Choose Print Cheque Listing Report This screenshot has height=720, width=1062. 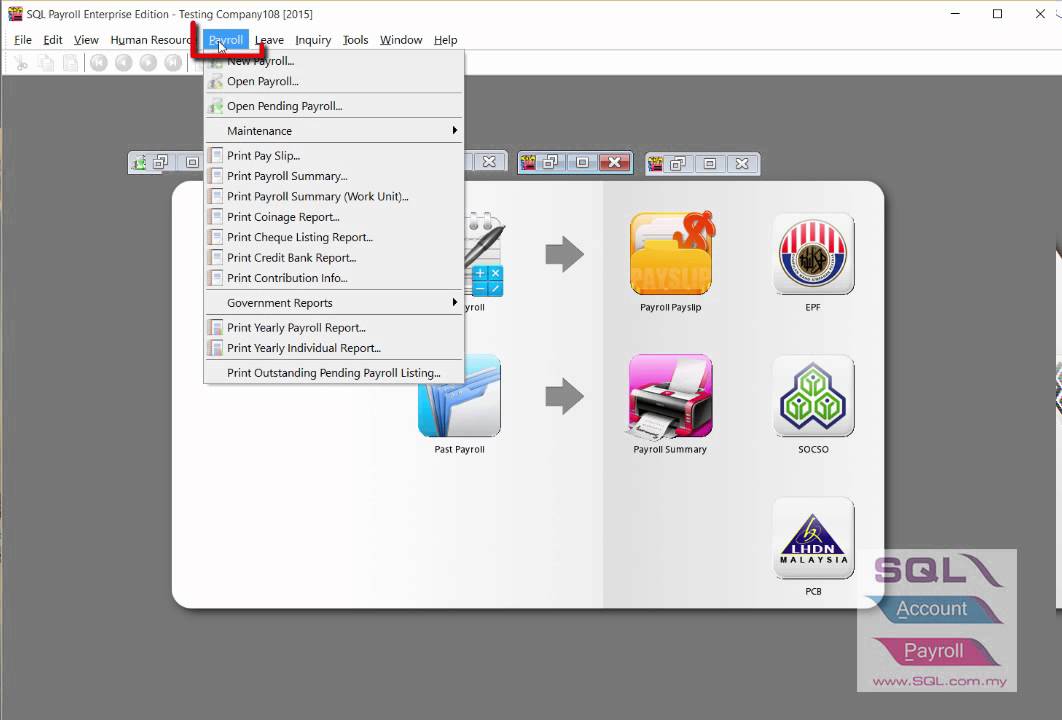click(x=334, y=237)
